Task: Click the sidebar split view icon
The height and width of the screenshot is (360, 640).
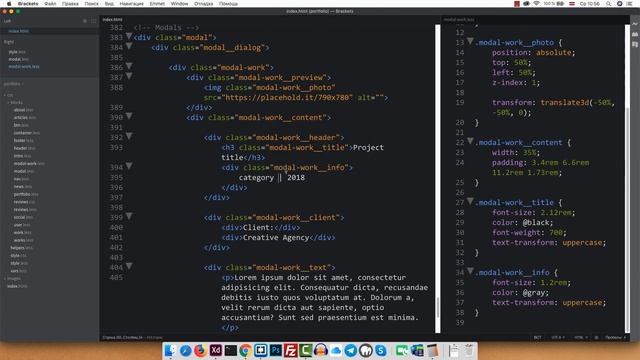Action: point(93,21)
